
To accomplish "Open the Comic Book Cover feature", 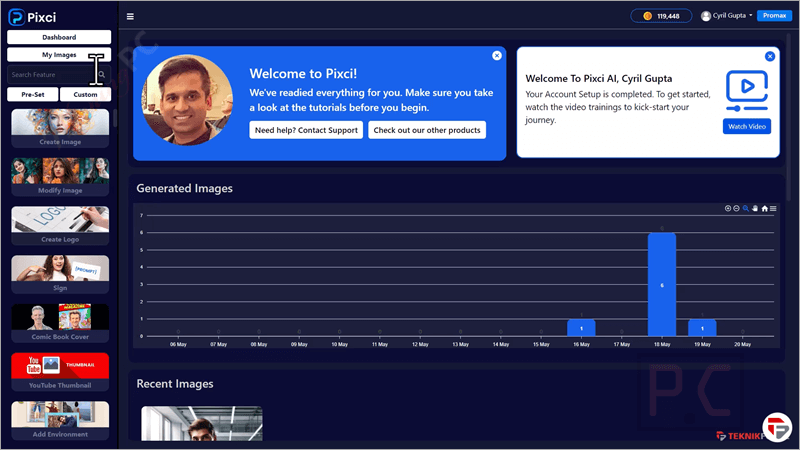I will click(x=60, y=323).
